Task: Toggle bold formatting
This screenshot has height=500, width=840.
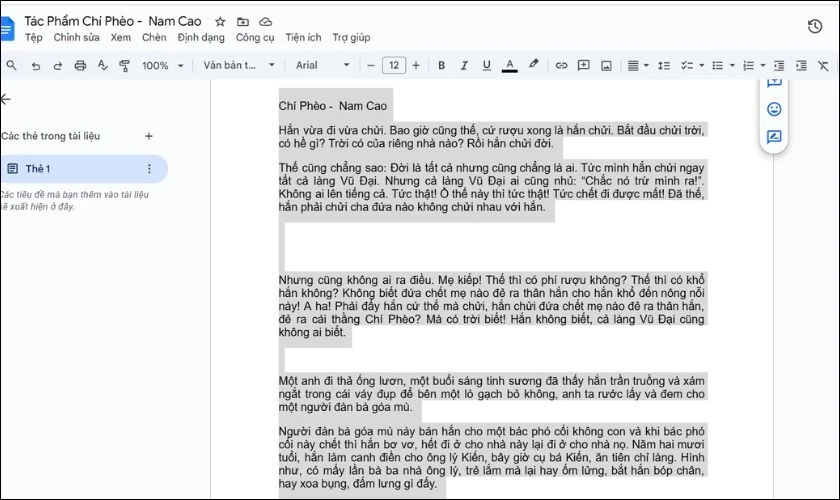Action: pyautogui.click(x=441, y=65)
